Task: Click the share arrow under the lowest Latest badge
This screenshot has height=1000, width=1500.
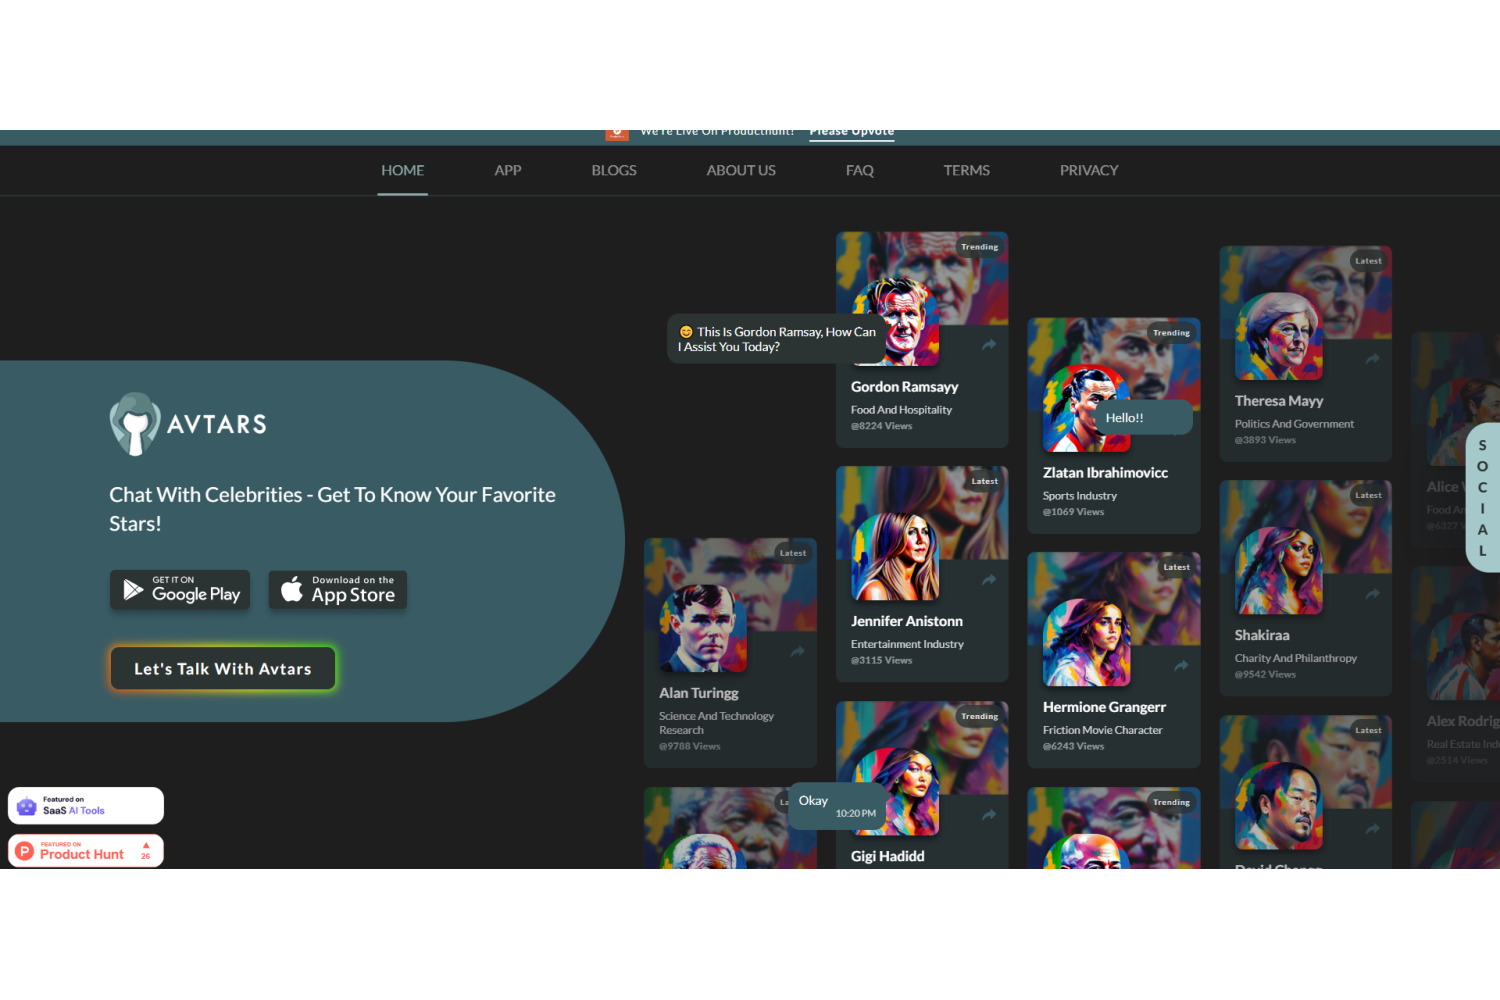Action: 1373,829
